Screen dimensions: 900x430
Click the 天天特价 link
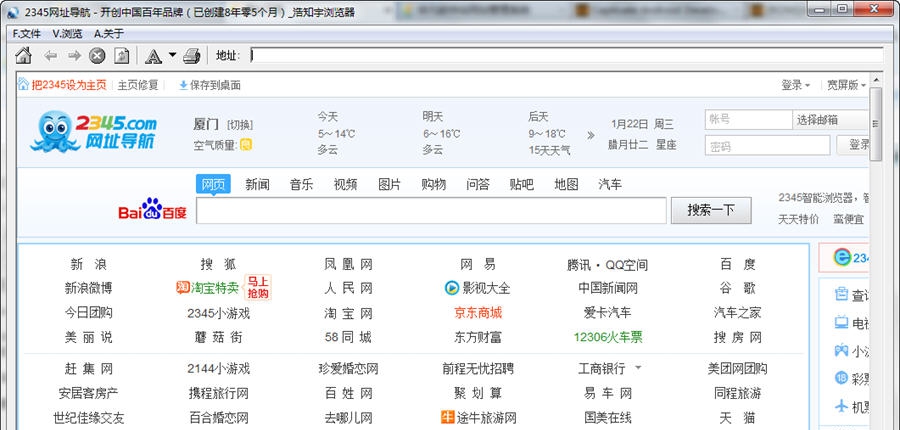[798, 219]
